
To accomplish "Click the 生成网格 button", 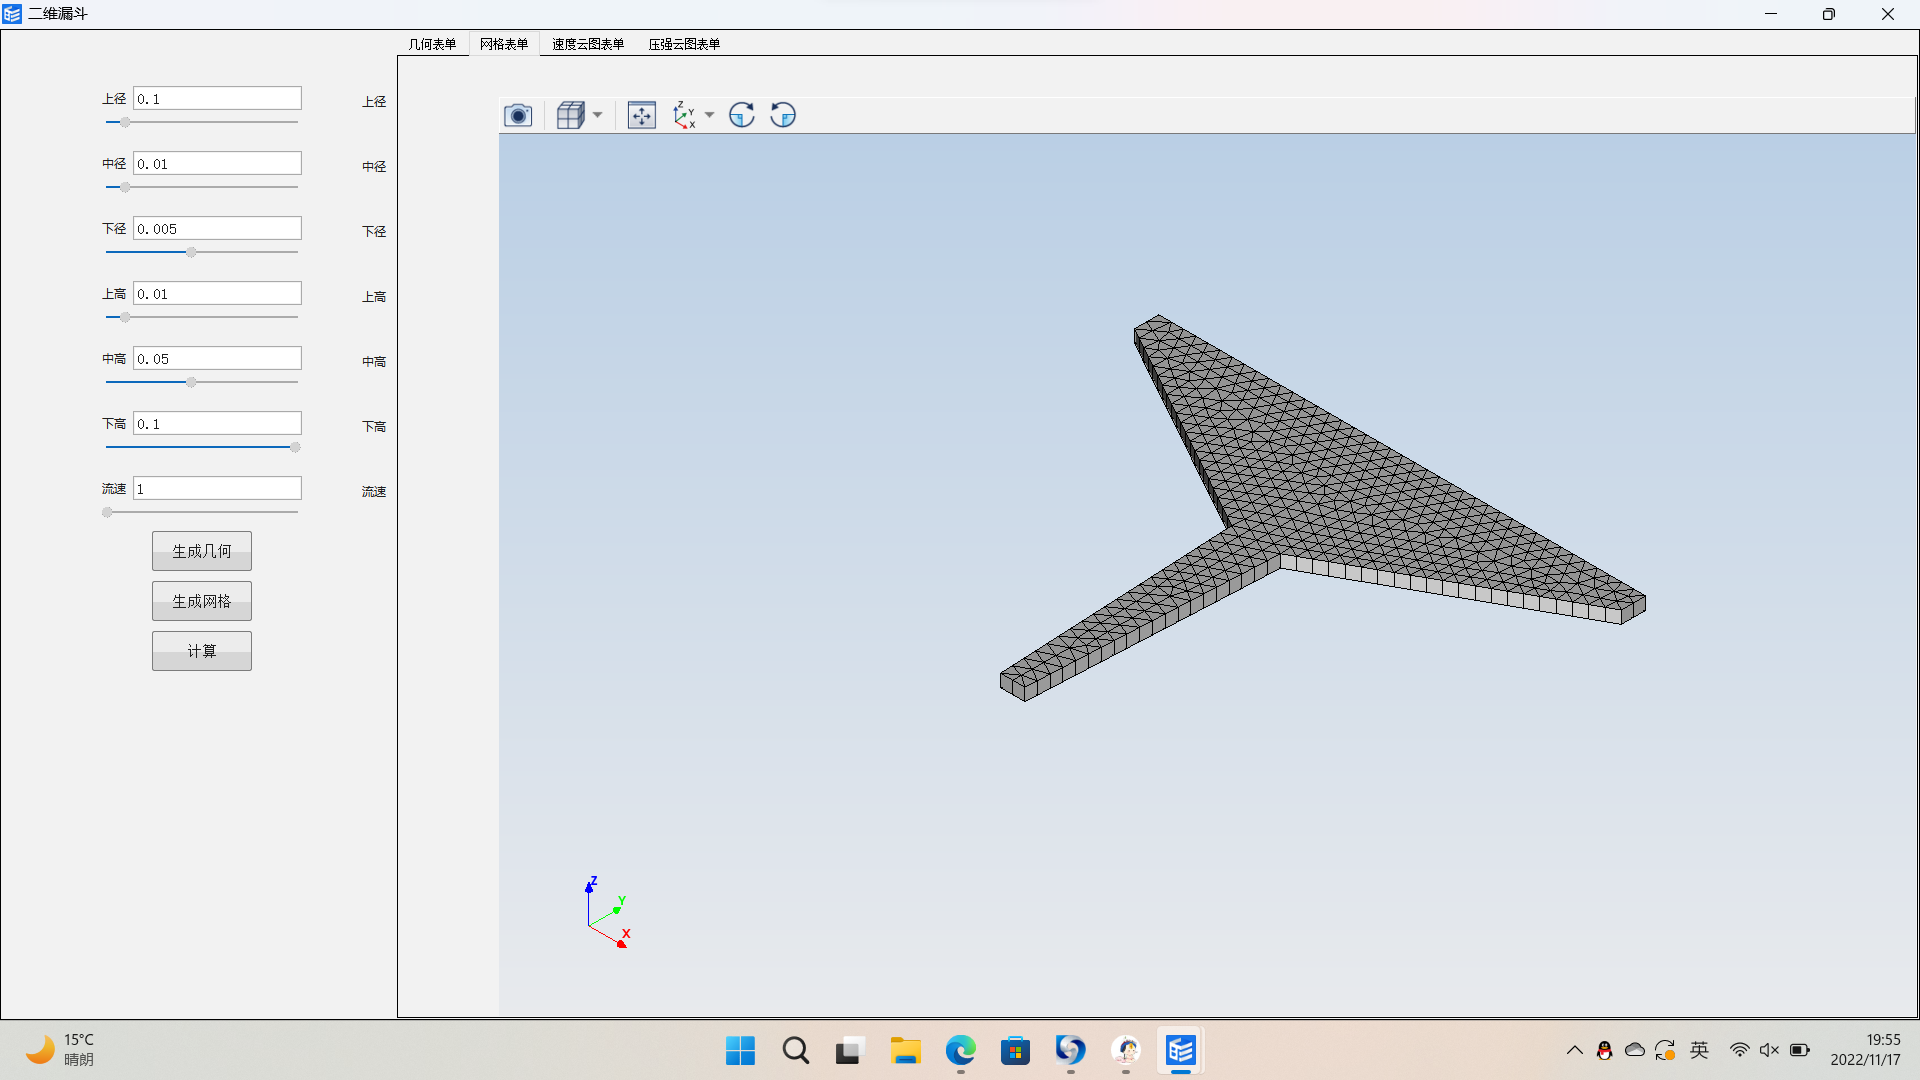I will point(202,601).
